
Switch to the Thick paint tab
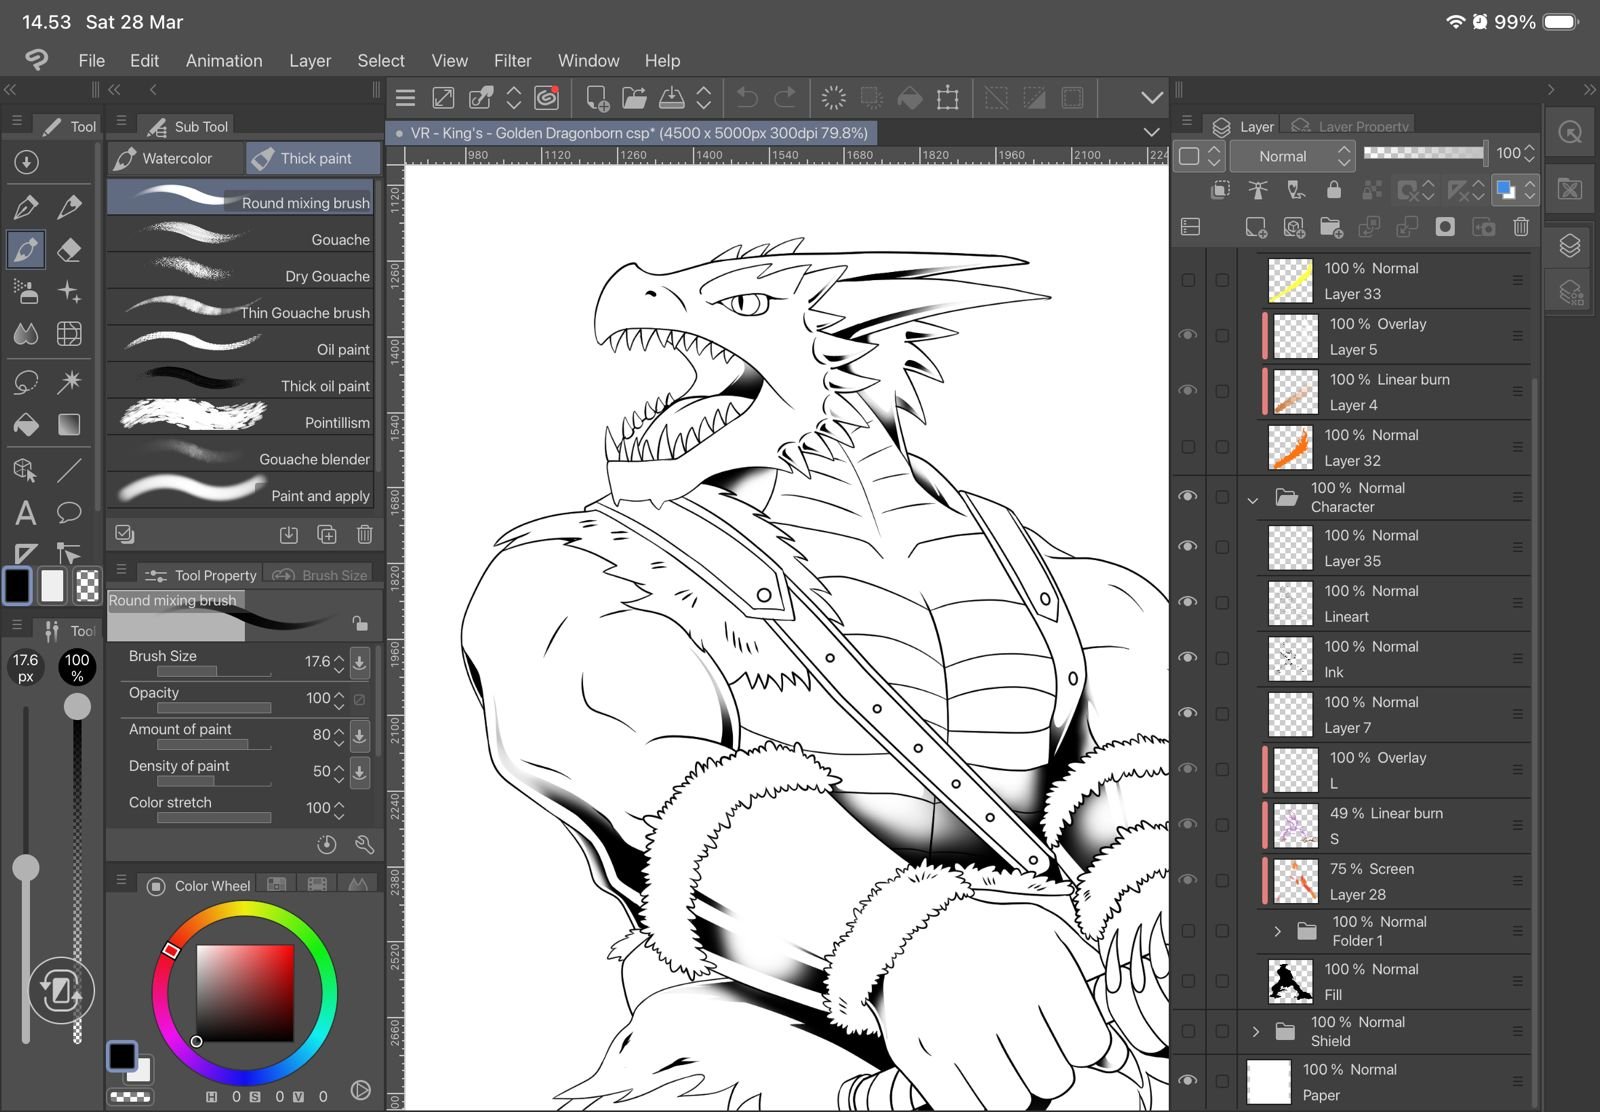(x=314, y=158)
